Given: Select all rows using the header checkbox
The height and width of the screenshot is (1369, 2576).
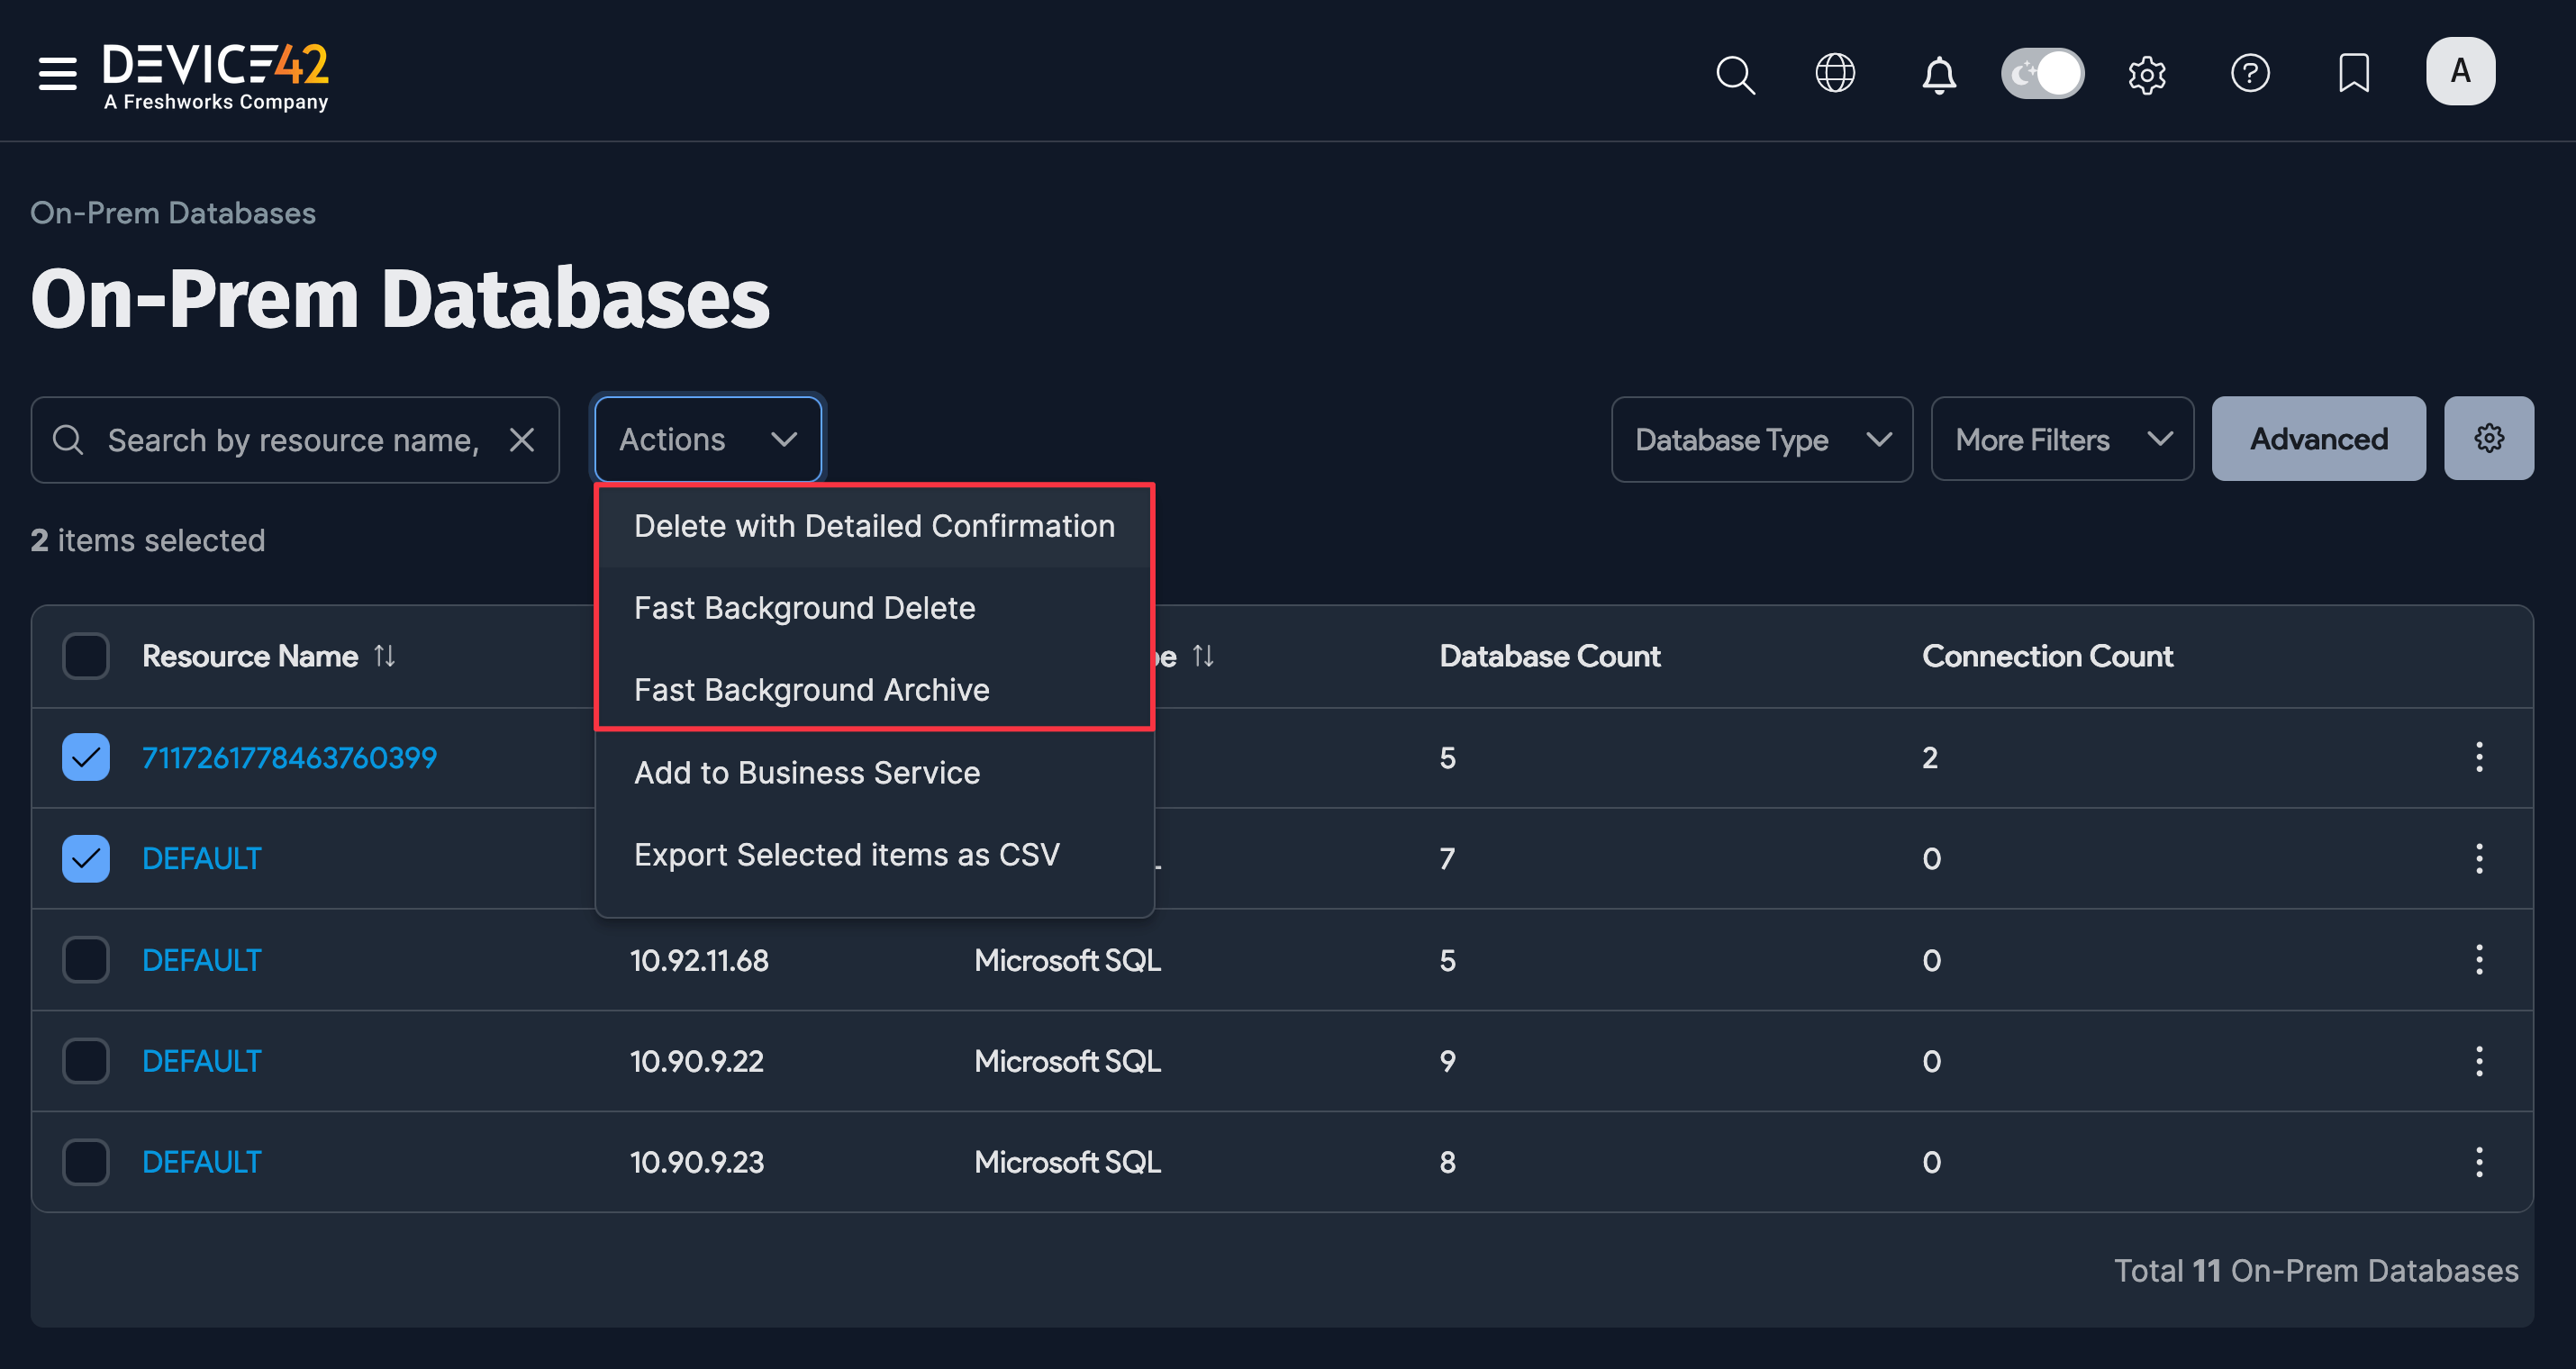Looking at the screenshot, I should pyautogui.click(x=85, y=656).
